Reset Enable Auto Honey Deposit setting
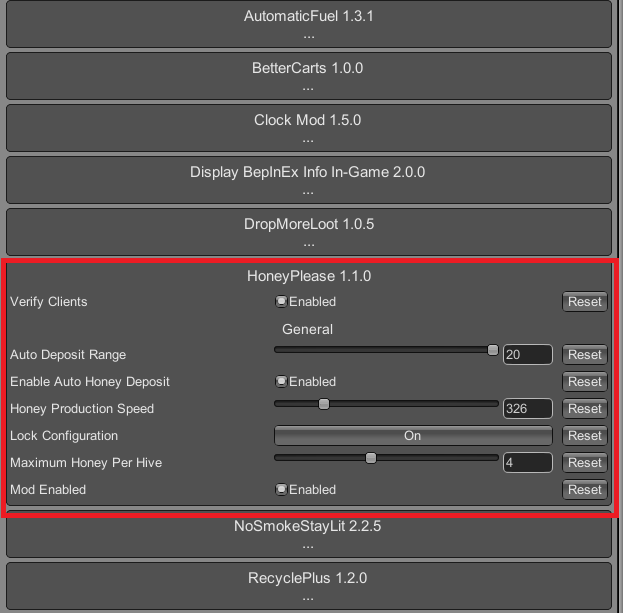This screenshot has height=613, width=623. [x=585, y=381]
